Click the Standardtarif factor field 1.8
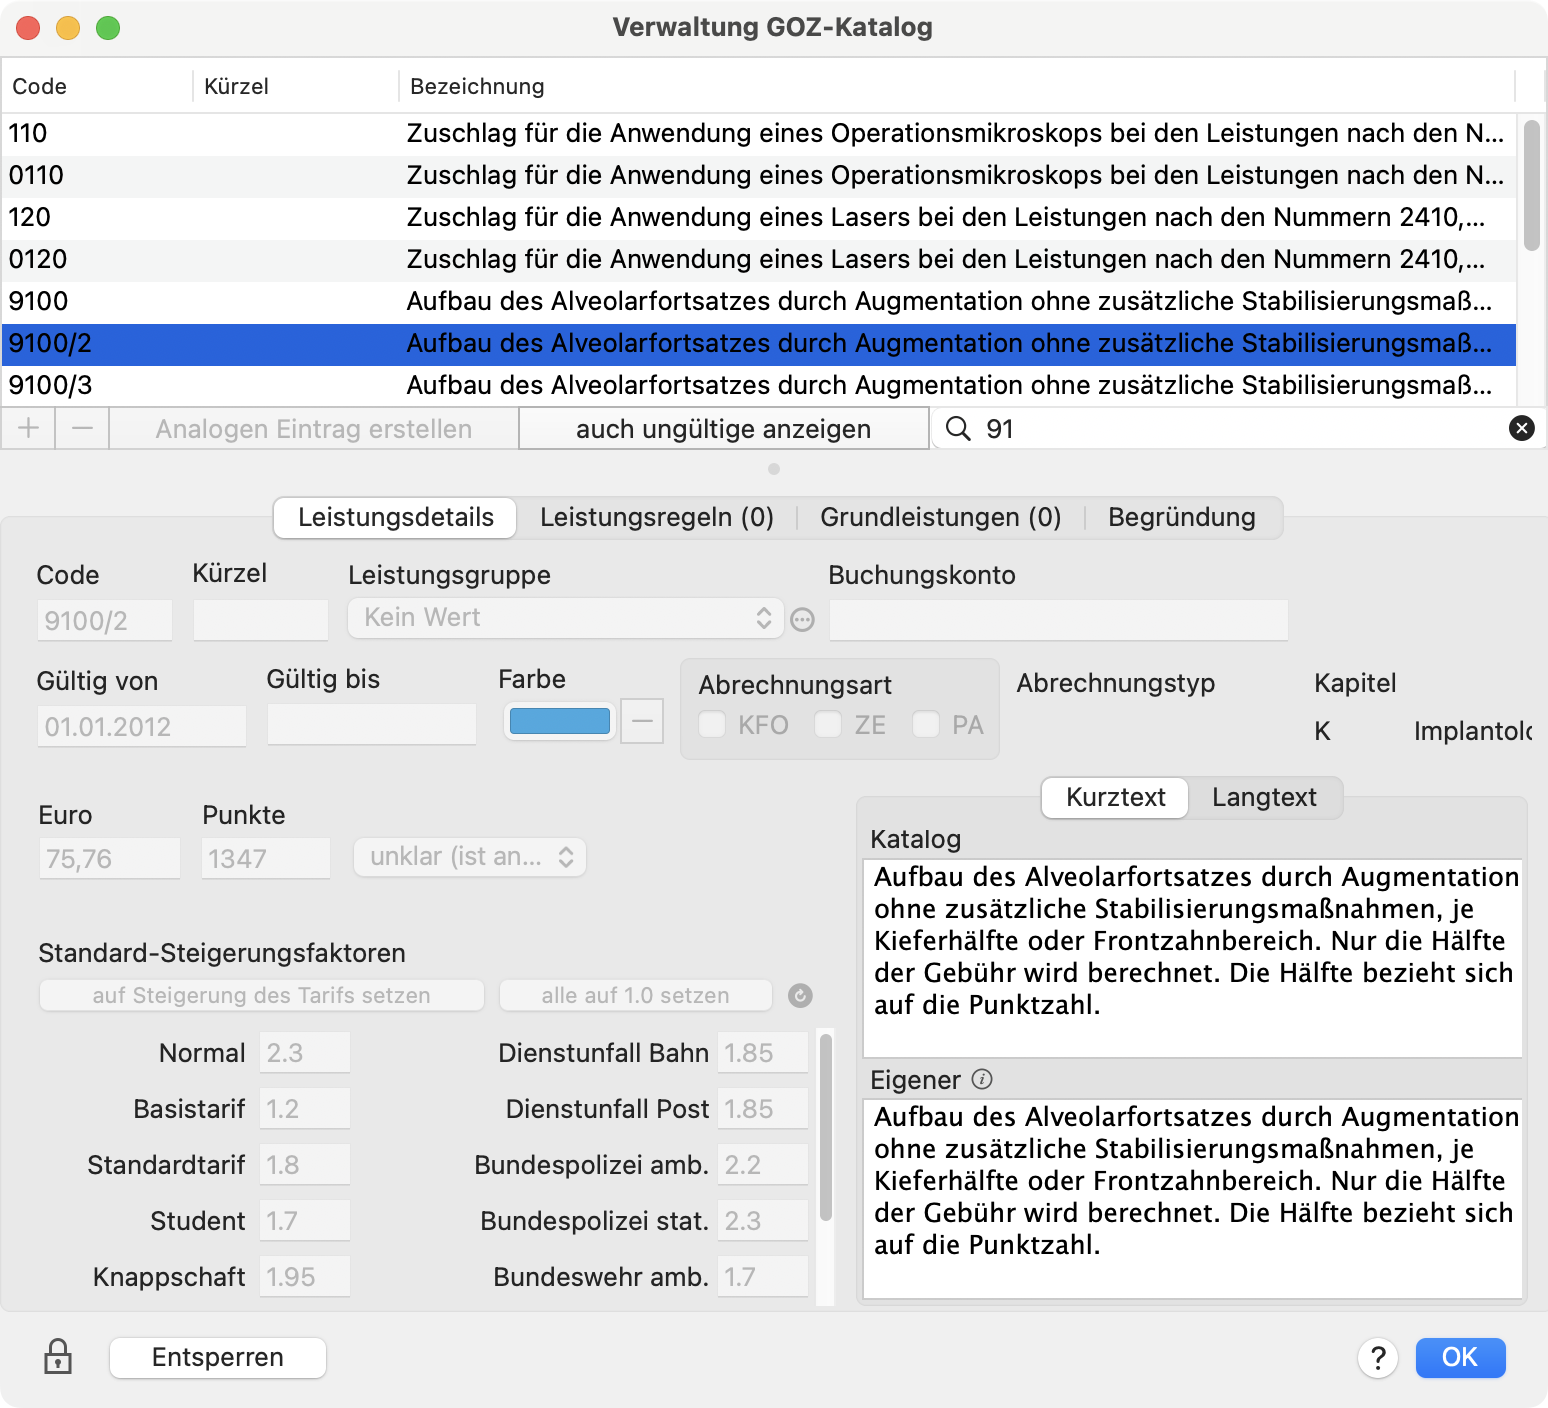This screenshot has width=1548, height=1408. pyautogui.click(x=305, y=1165)
